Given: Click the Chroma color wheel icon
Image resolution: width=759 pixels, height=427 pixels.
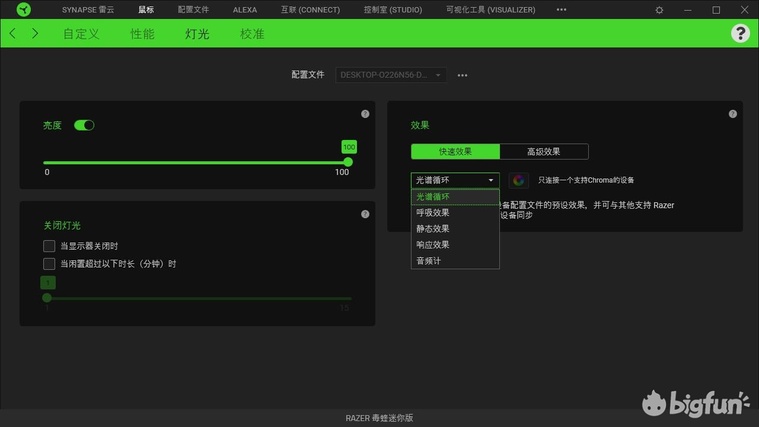Looking at the screenshot, I should 518,180.
